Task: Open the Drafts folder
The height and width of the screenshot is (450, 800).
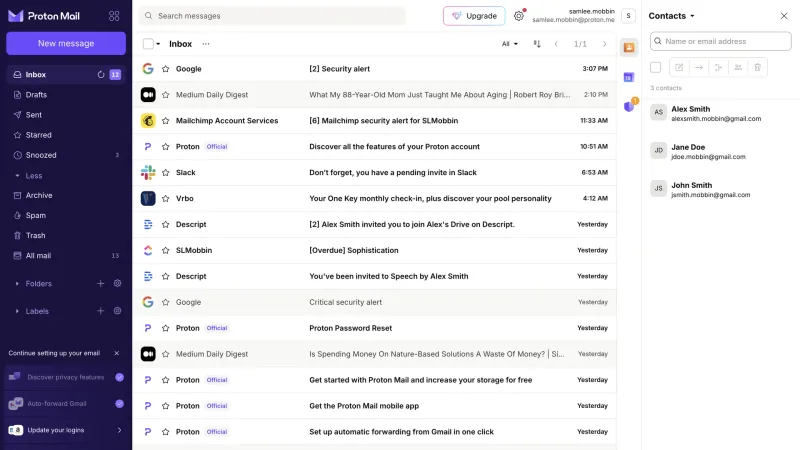Action: point(66,95)
